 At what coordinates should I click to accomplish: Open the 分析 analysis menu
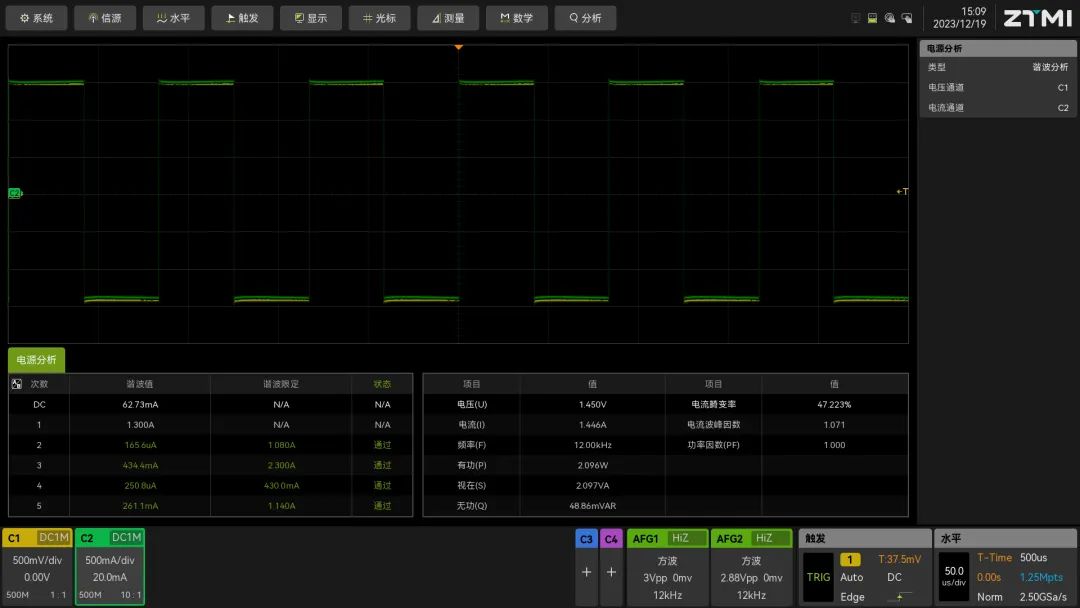(585, 18)
